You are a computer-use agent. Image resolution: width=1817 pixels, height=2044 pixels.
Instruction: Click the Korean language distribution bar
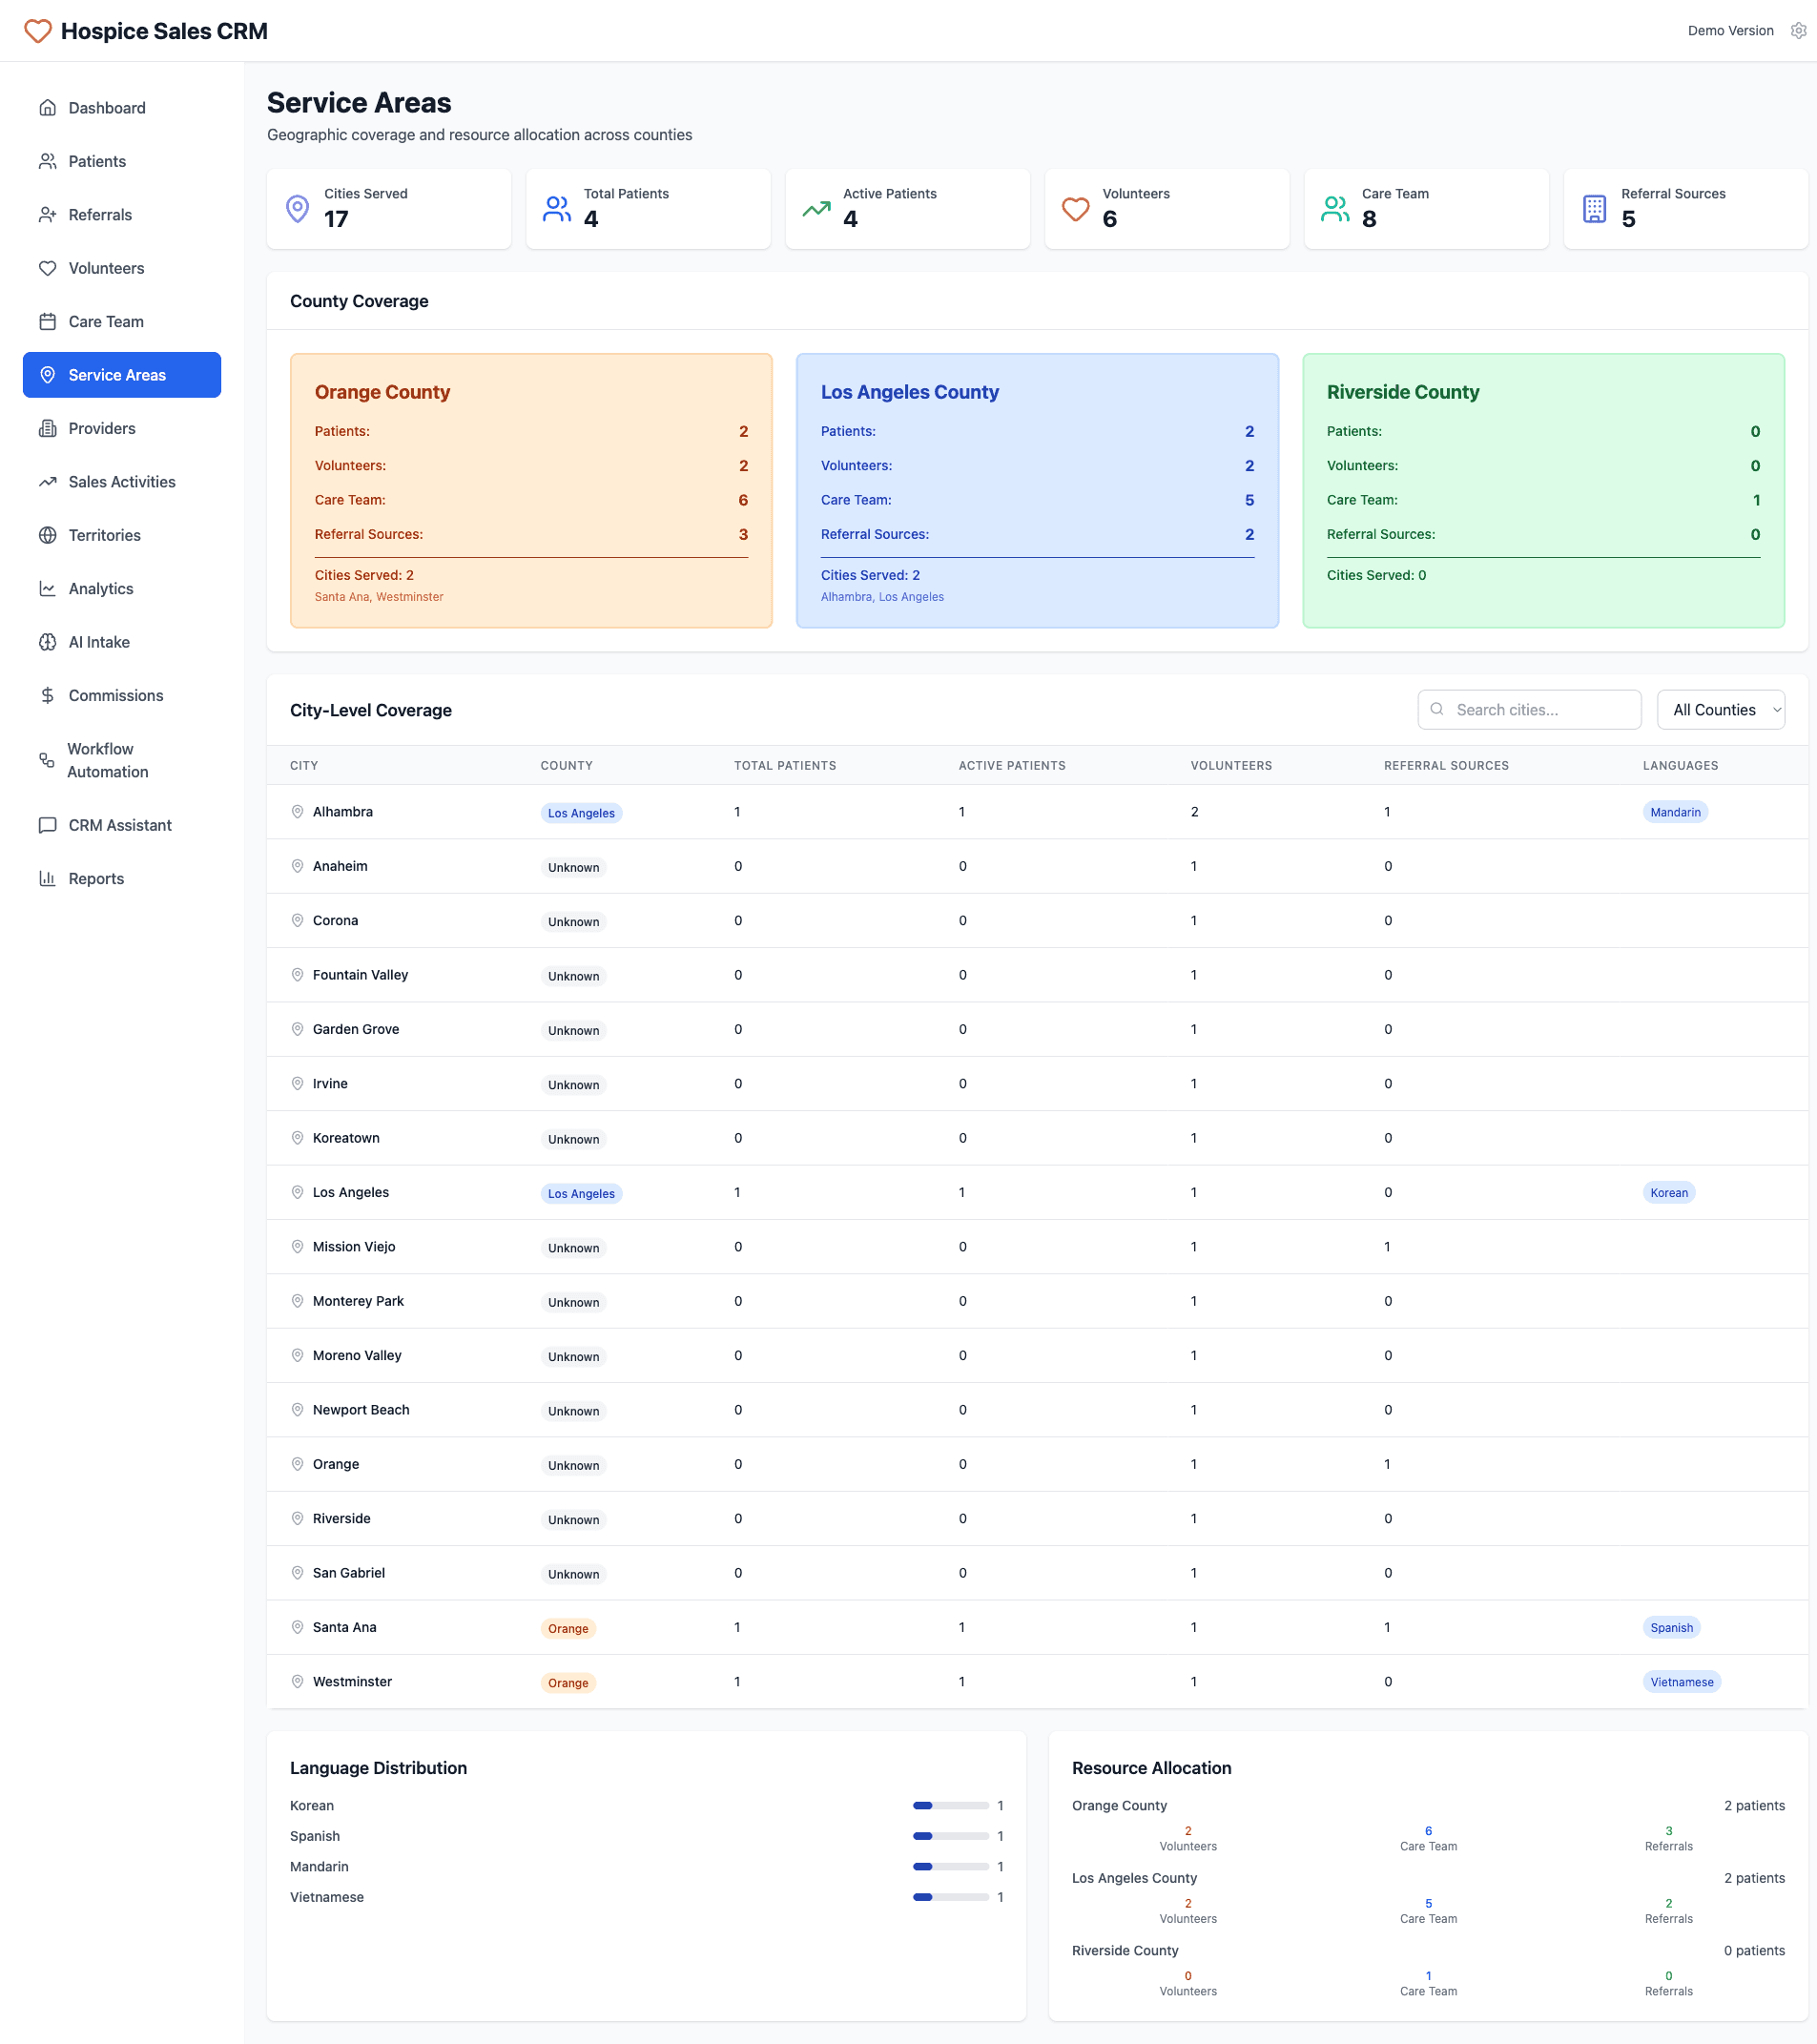pyautogui.click(x=950, y=1806)
